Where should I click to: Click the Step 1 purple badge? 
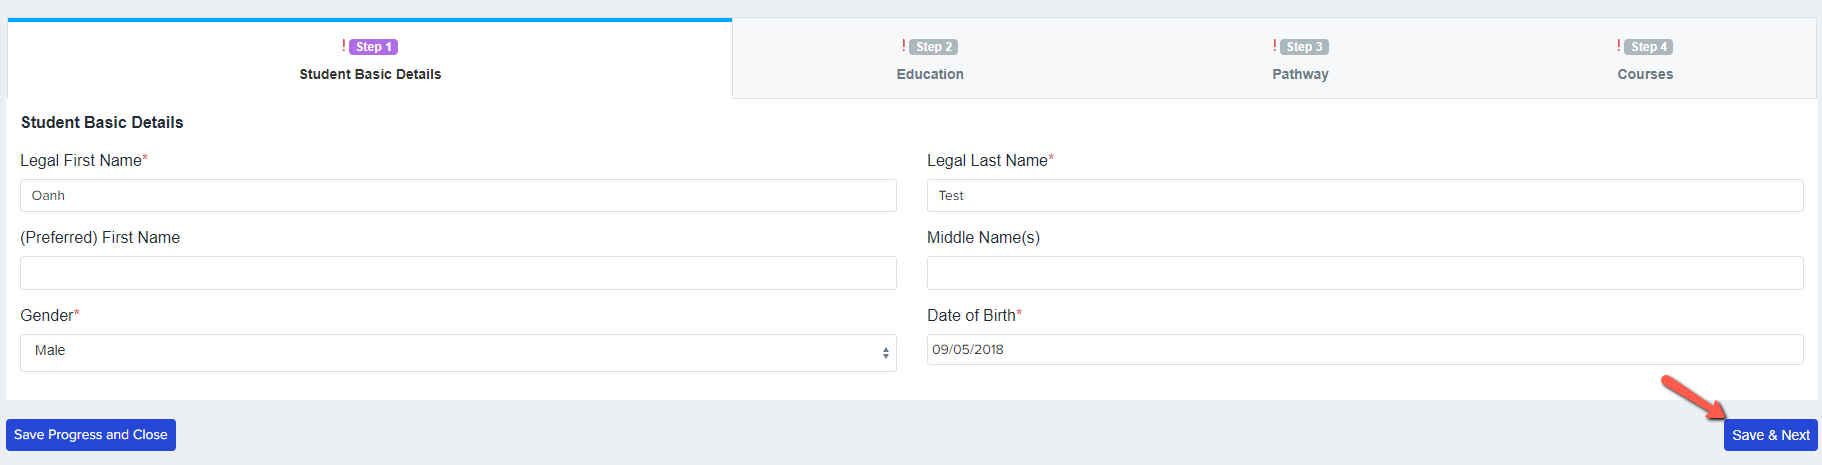(373, 47)
